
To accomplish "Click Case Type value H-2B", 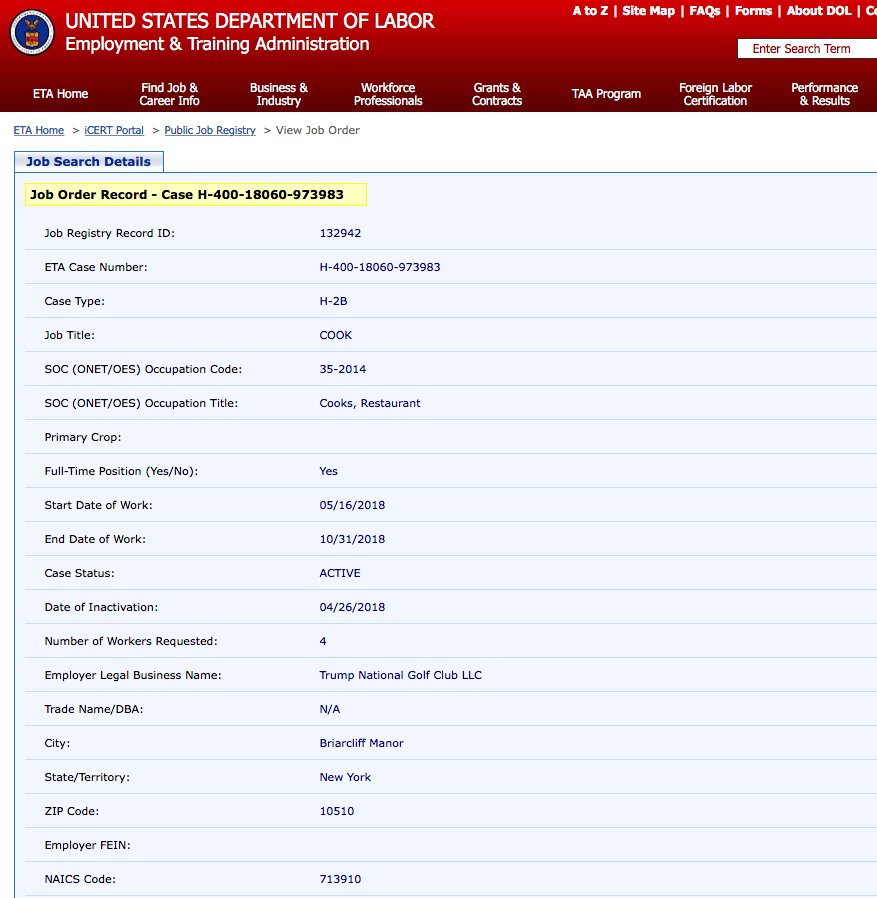I will click(333, 301).
